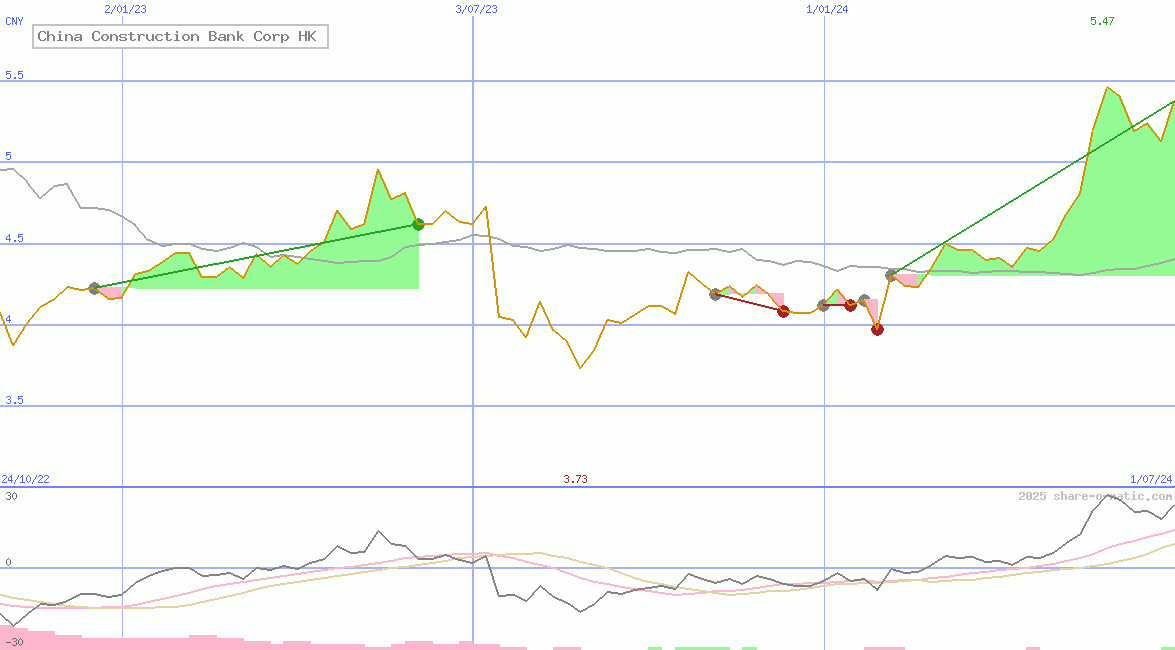Select the gray marker starting the descending red line

click(x=715, y=294)
